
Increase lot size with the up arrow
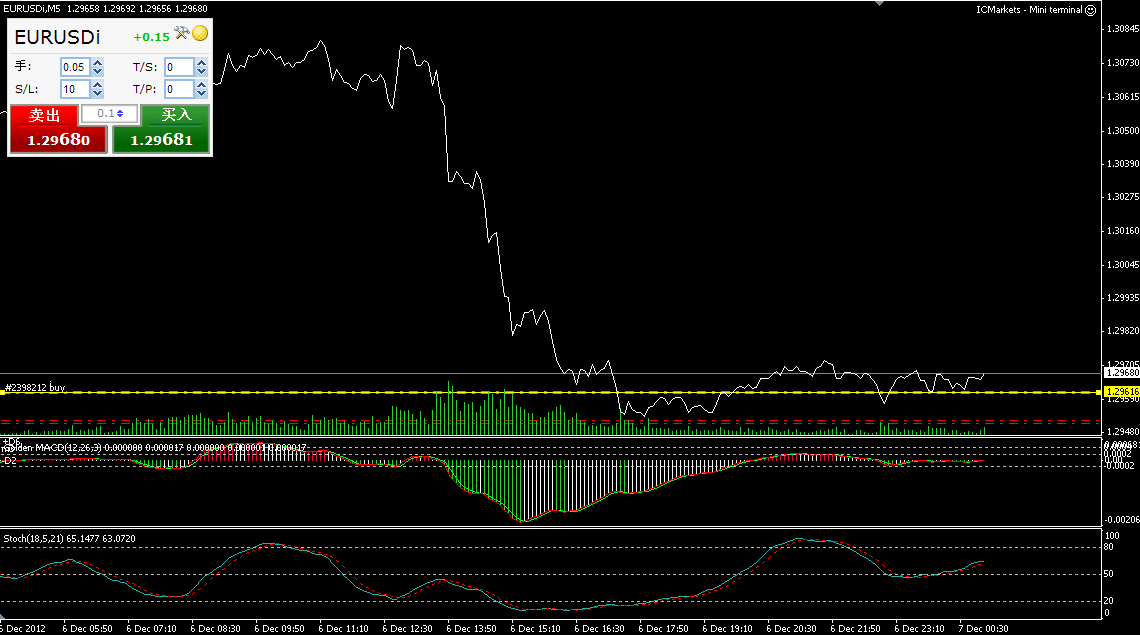point(97,63)
